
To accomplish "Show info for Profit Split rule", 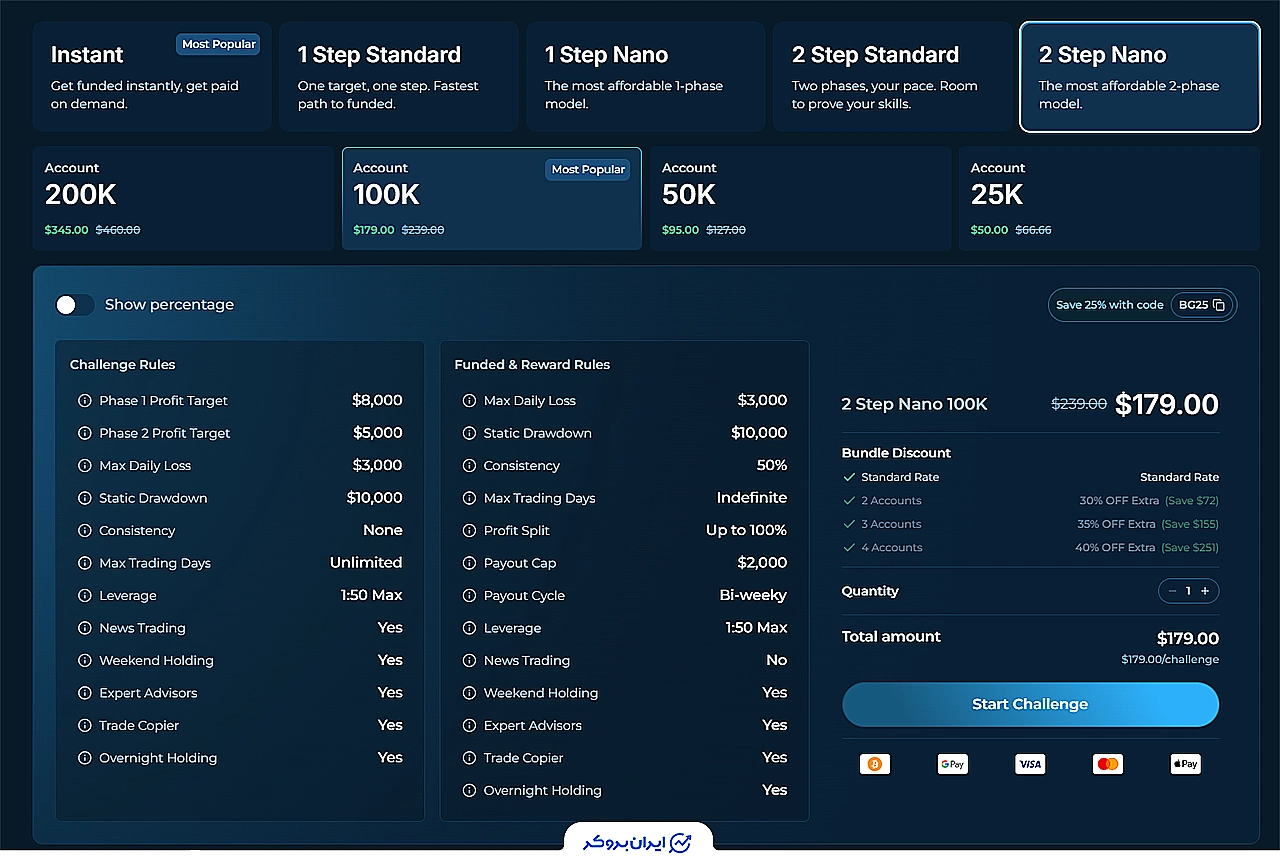I will (x=469, y=531).
